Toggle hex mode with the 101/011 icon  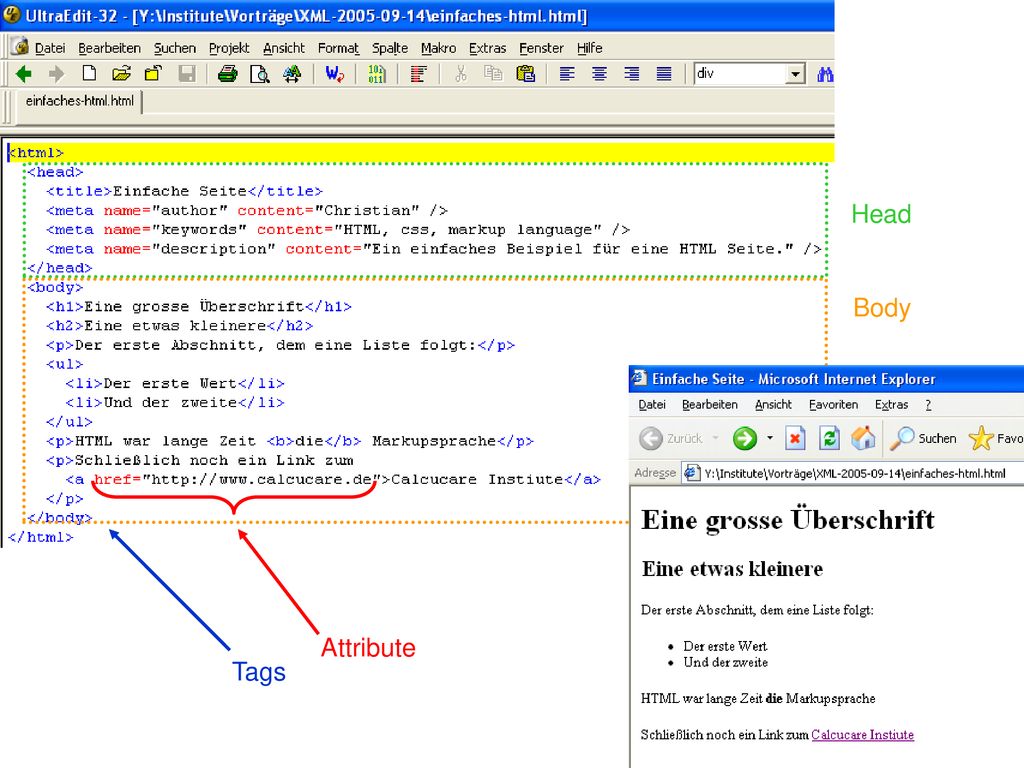point(376,74)
